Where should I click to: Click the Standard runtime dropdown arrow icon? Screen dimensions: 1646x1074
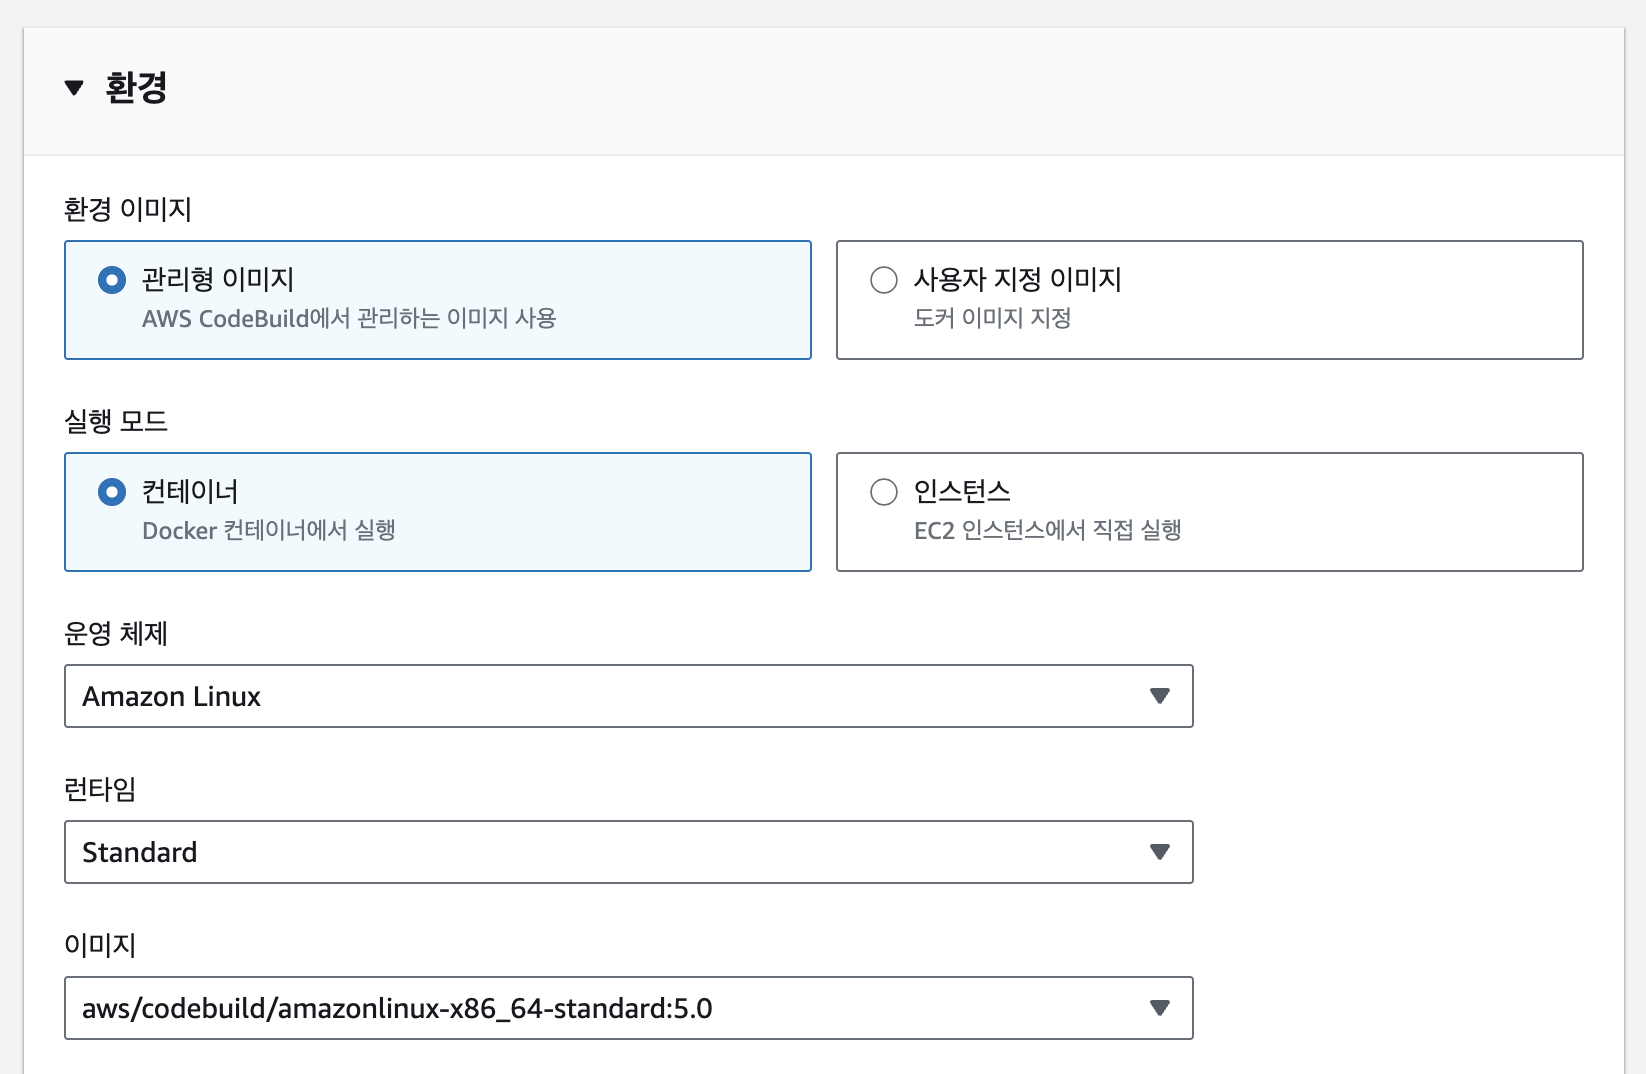coord(1160,852)
